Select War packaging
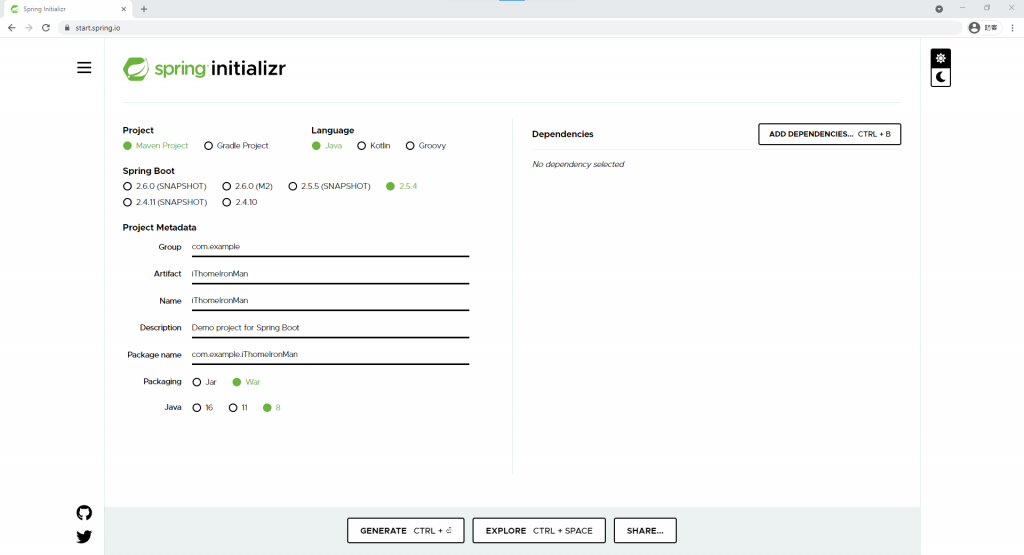The image size is (1024, 555). pyautogui.click(x=246, y=382)
